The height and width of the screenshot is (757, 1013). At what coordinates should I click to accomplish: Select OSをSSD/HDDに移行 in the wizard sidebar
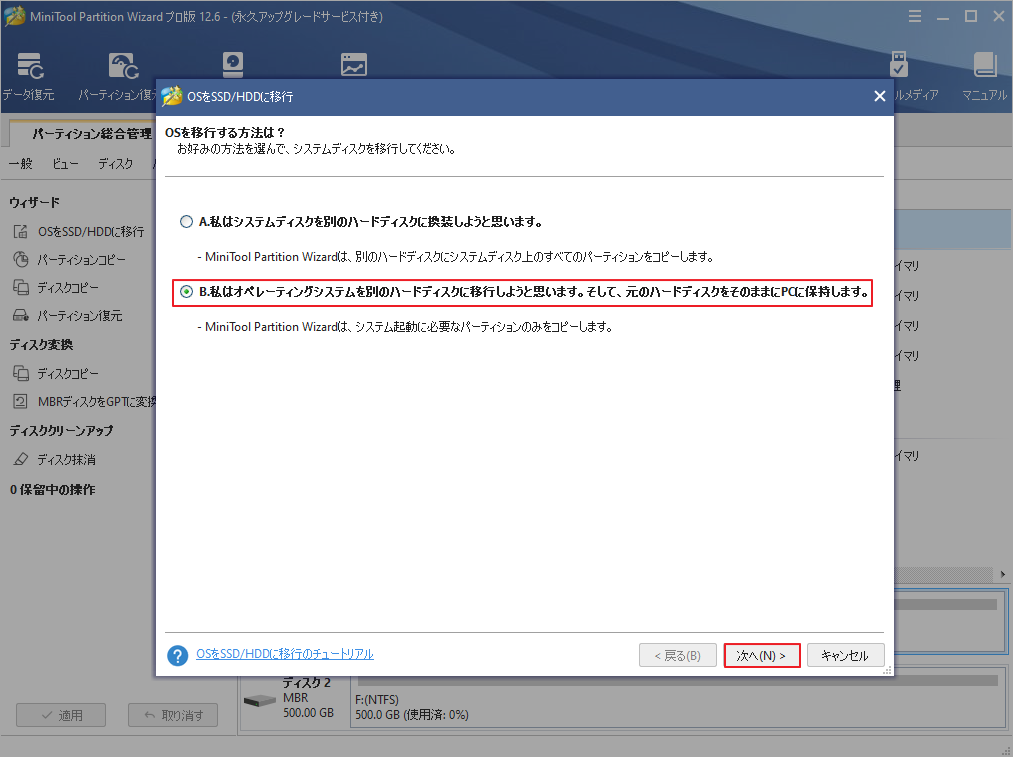tap(90, 230)
